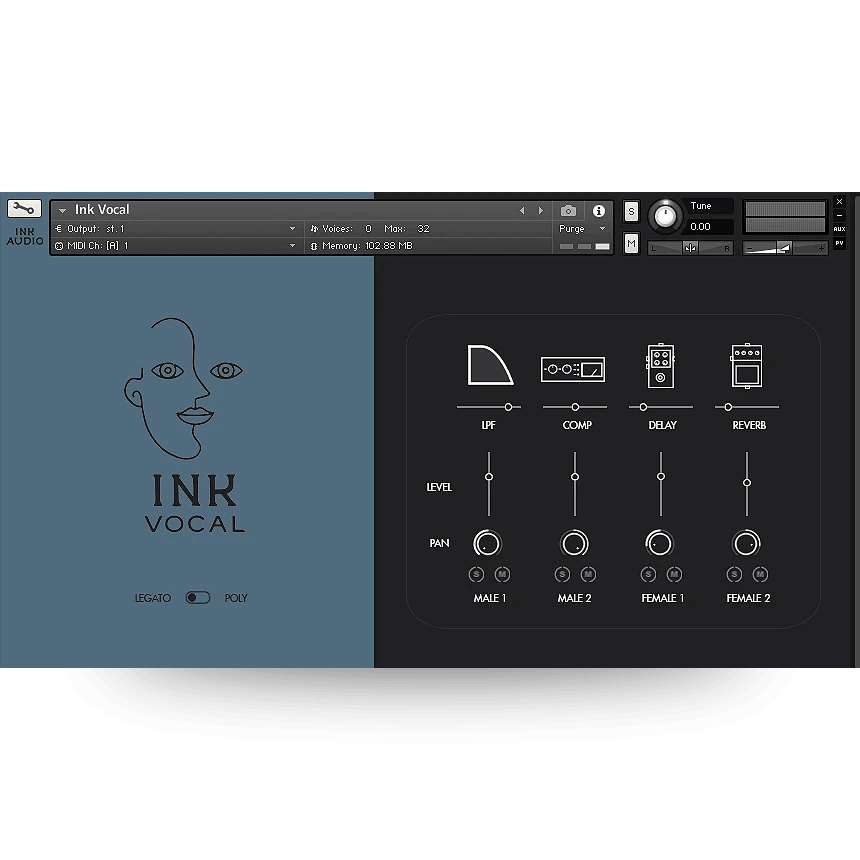860x860 pixels.
Task: Click the DELAY amount slider
Action: 661,407
